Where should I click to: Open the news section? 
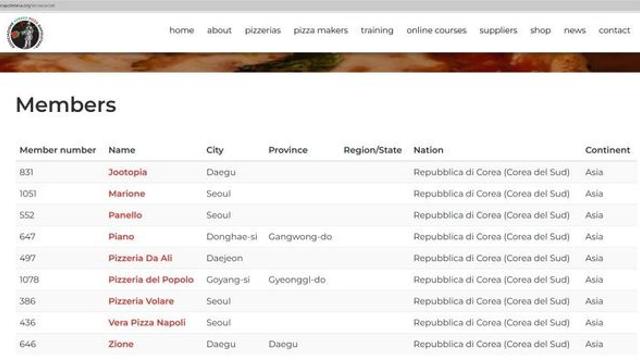point(575,30)
